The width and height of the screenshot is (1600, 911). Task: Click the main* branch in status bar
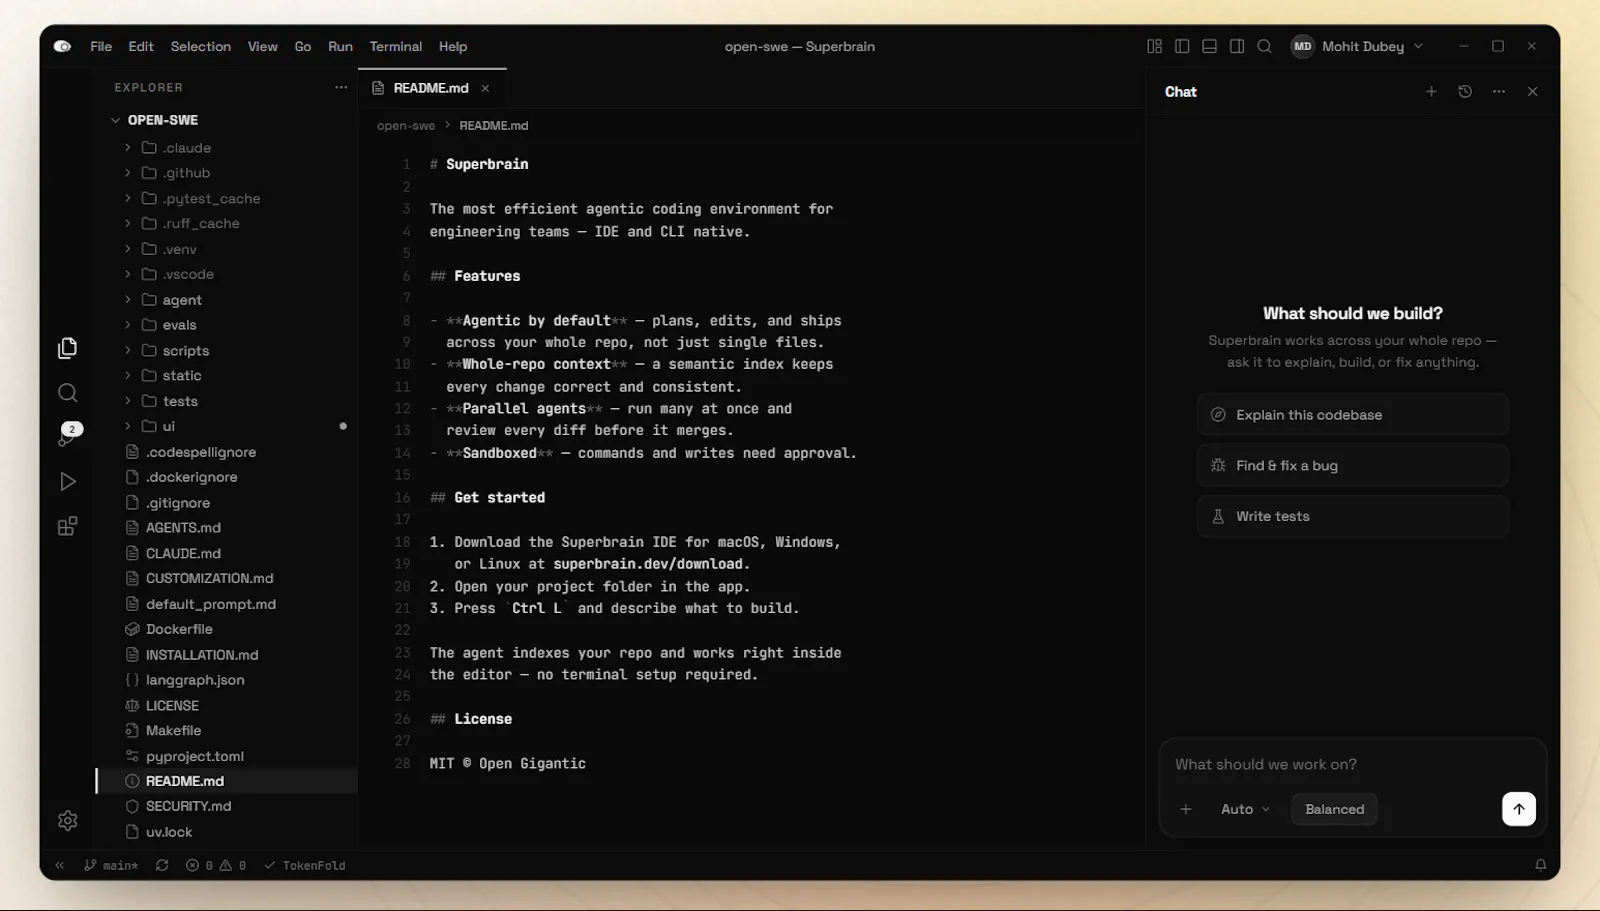112,865
